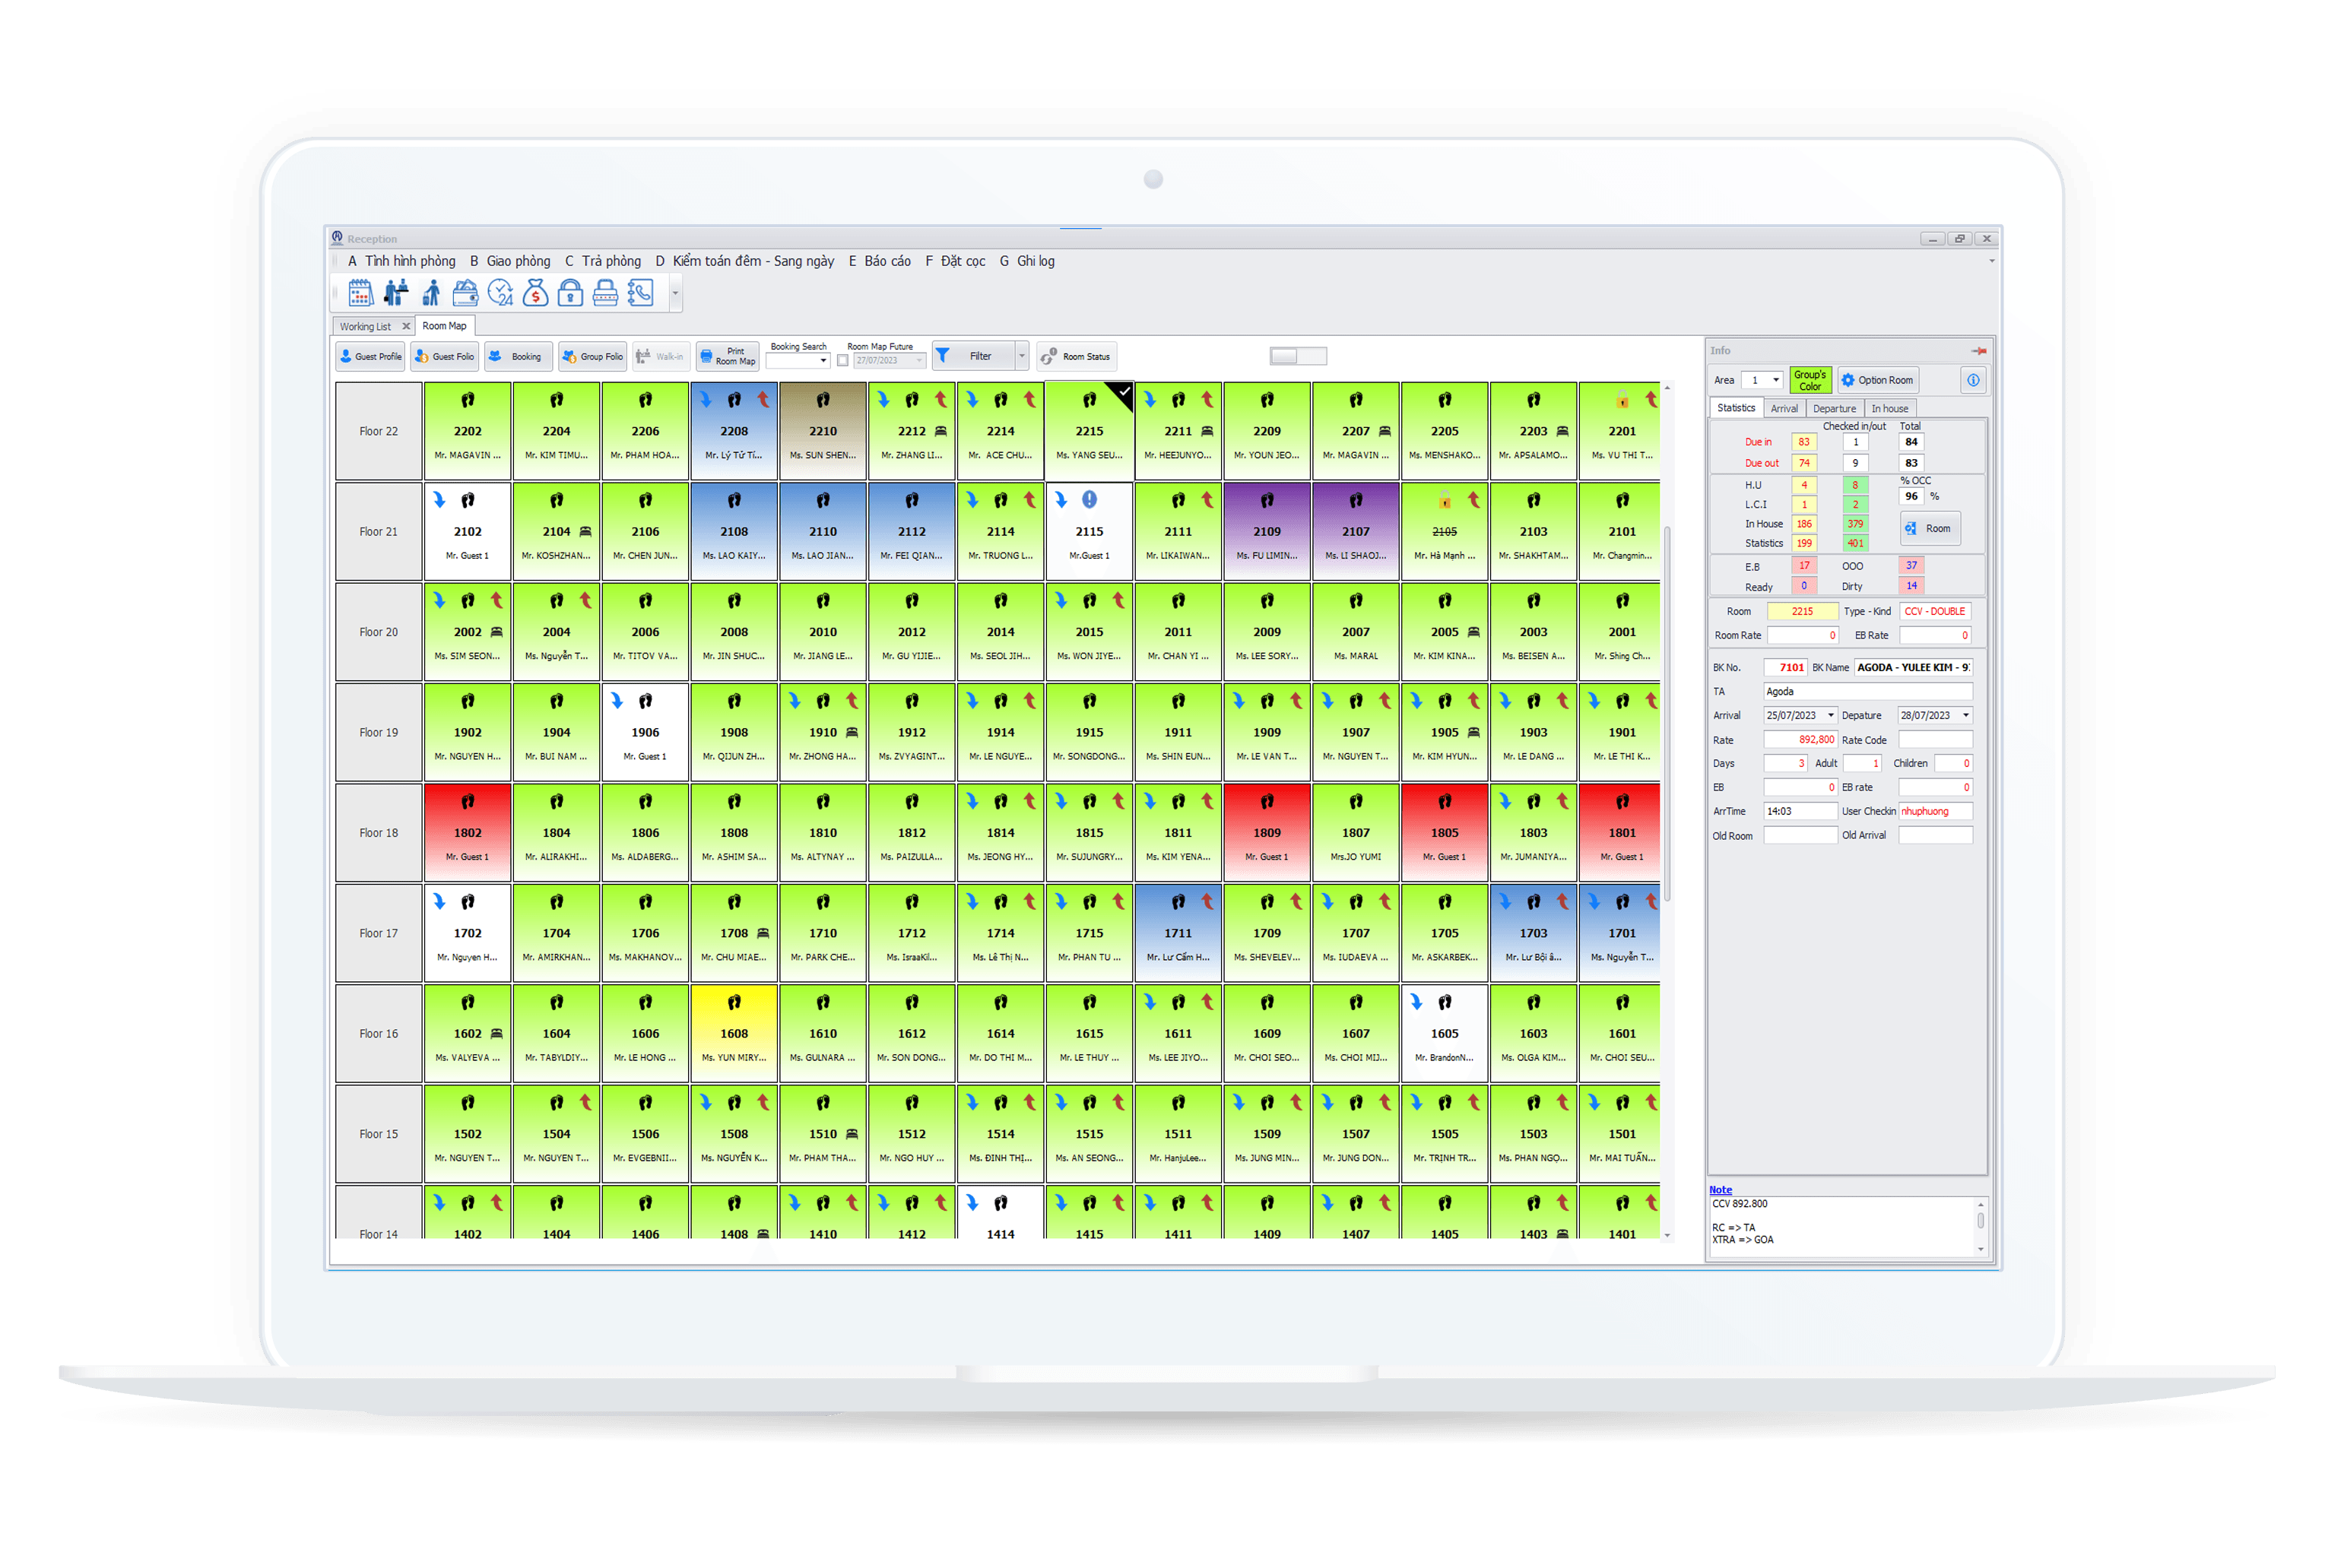Open the Arrival date dropdown

pos(1831,715)
